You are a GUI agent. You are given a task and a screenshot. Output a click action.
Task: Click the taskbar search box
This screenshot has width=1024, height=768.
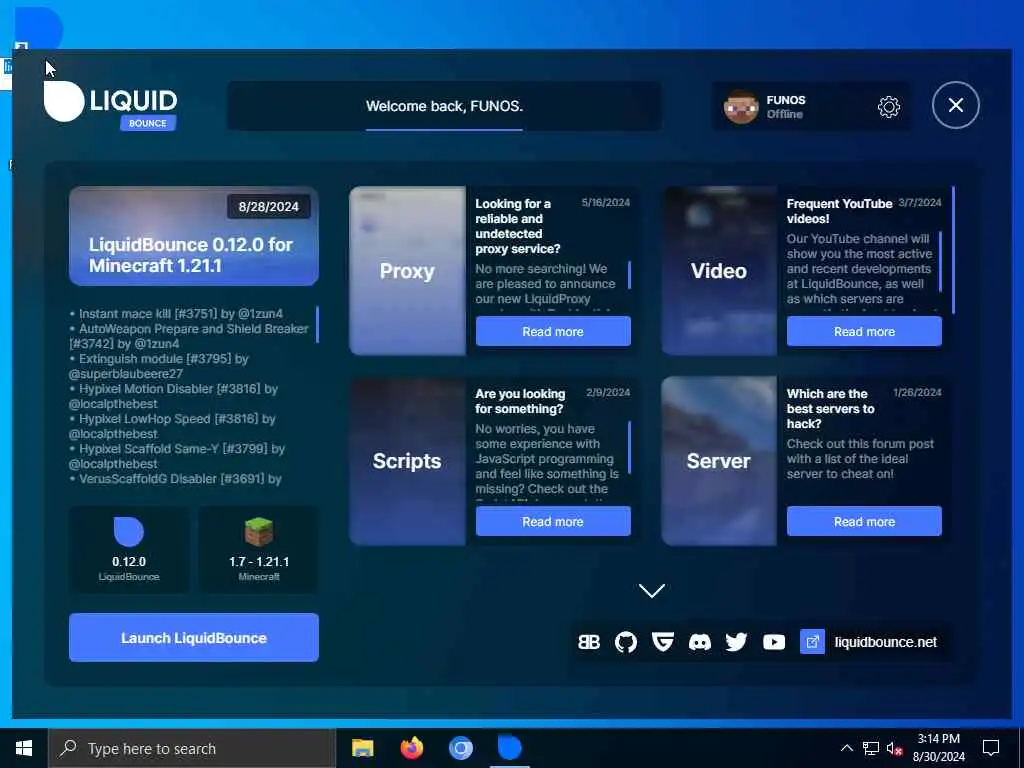pos(191,748)
